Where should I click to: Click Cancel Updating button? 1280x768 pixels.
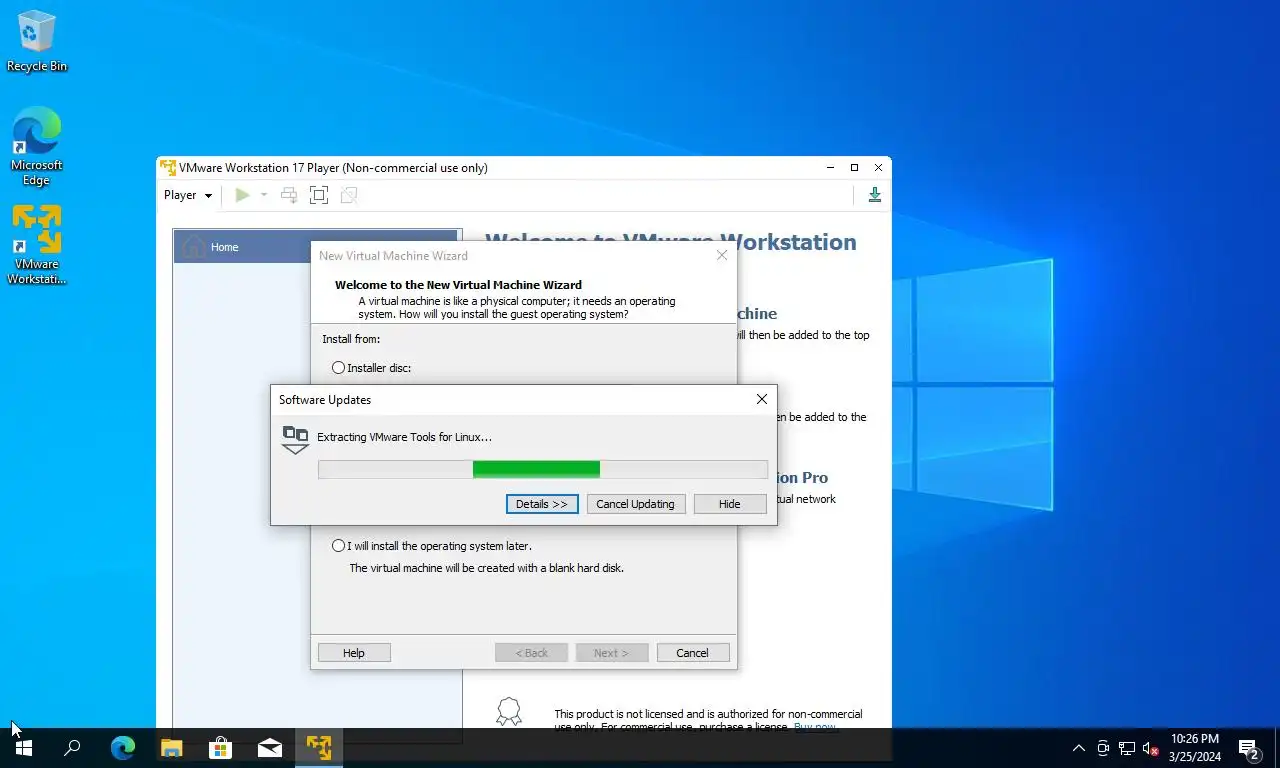(635, 504)
